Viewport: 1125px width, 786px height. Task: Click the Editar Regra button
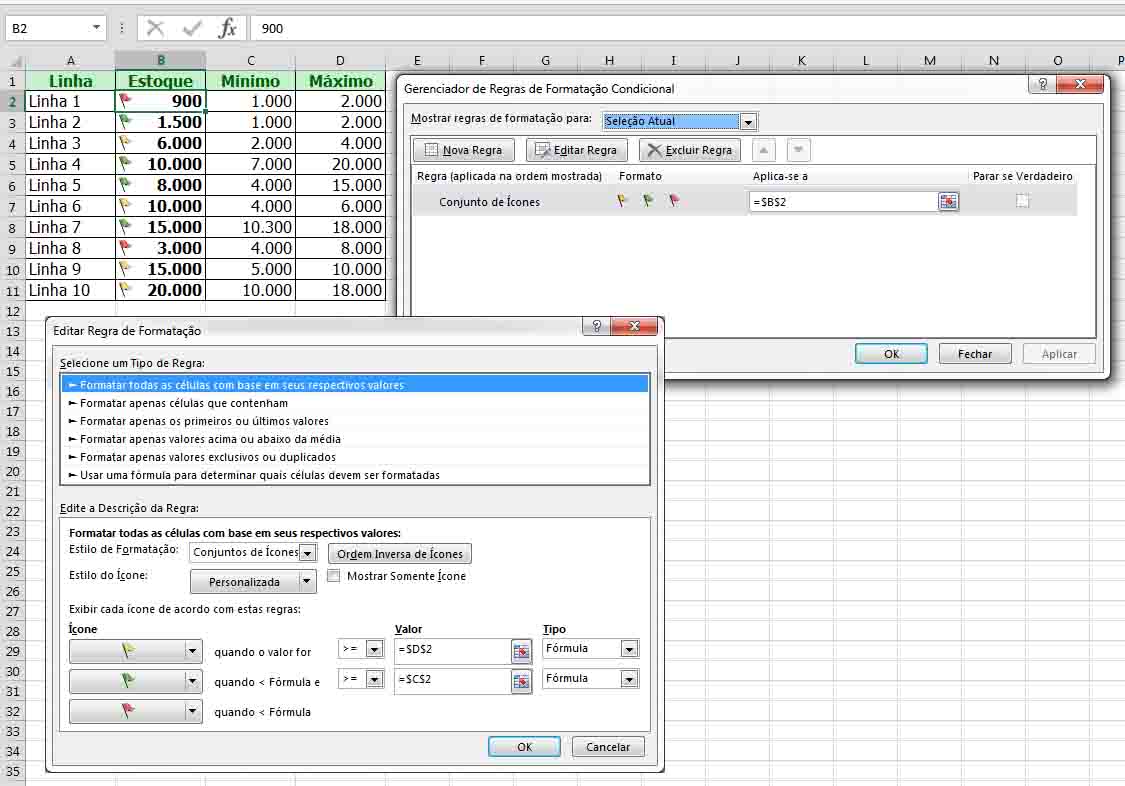pyautogui.click(x=576, y=150)
